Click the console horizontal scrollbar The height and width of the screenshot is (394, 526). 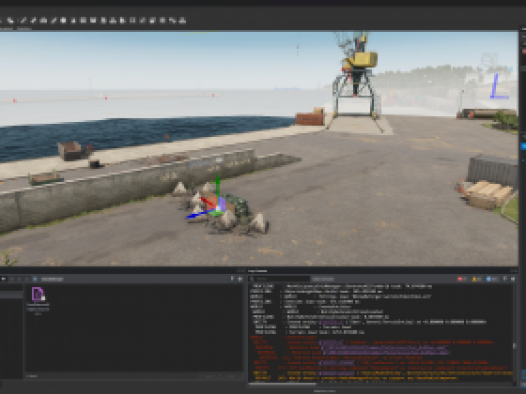(x=282, y=384)
